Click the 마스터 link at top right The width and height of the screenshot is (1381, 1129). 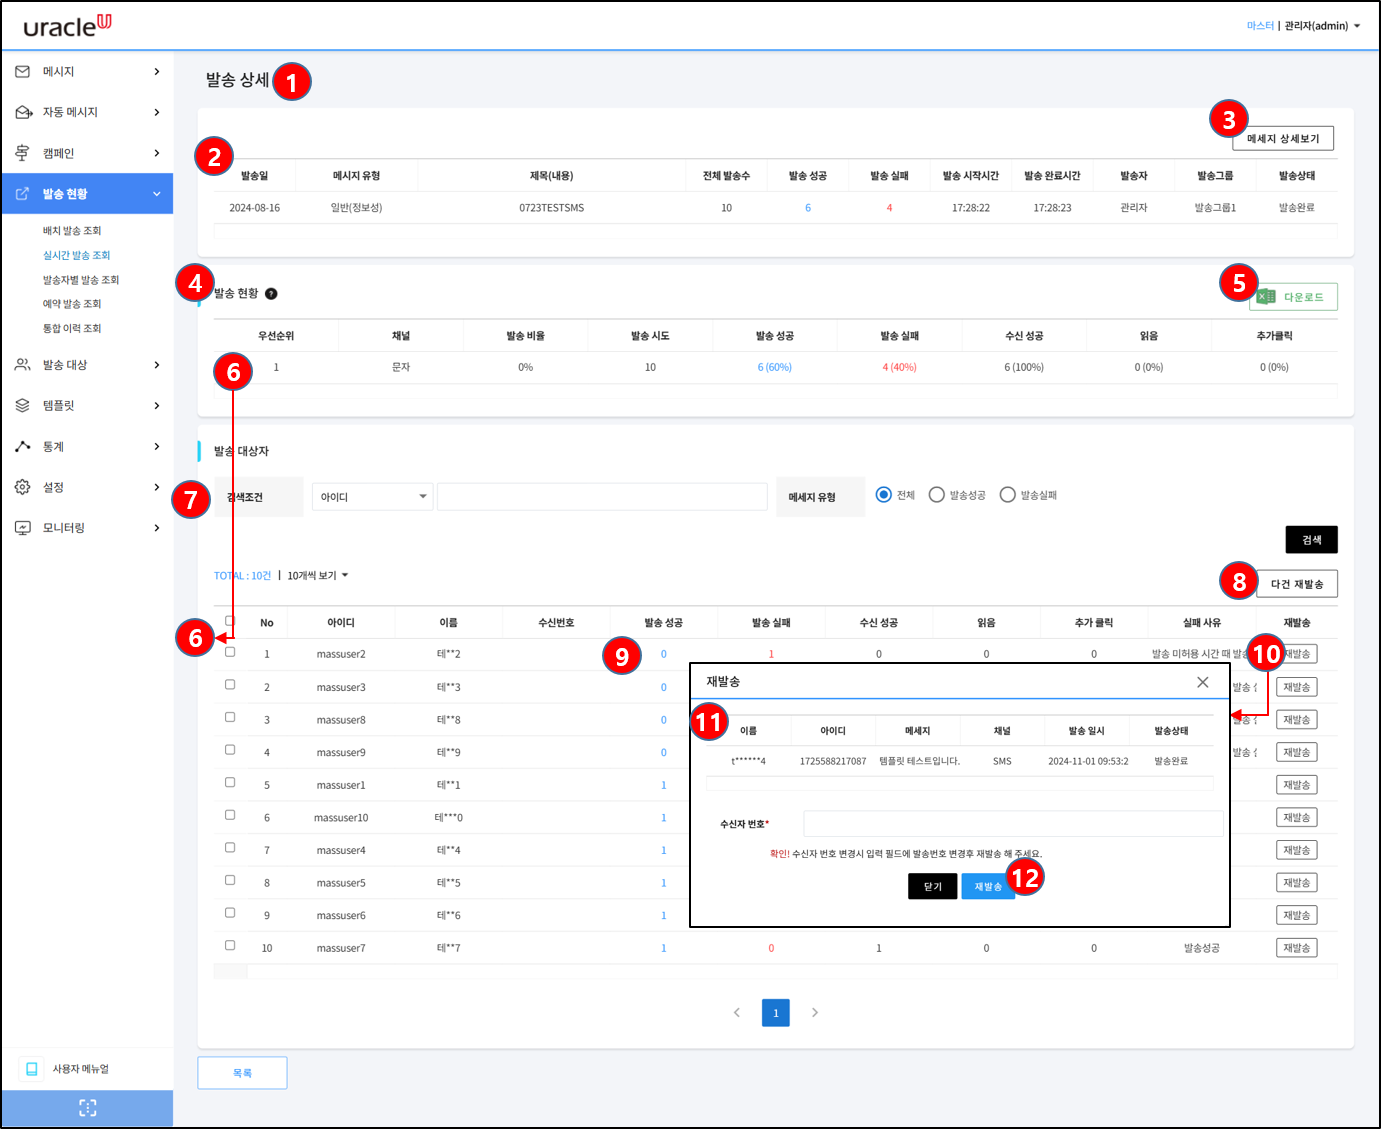point(1260,26)
